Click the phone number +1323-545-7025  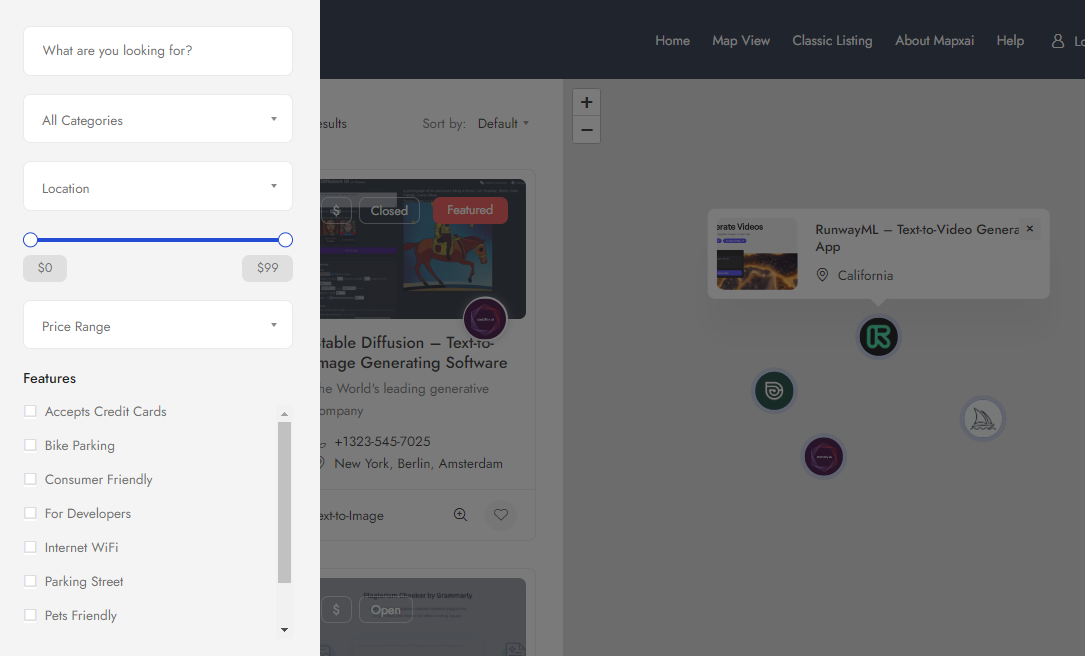[382, 441]
